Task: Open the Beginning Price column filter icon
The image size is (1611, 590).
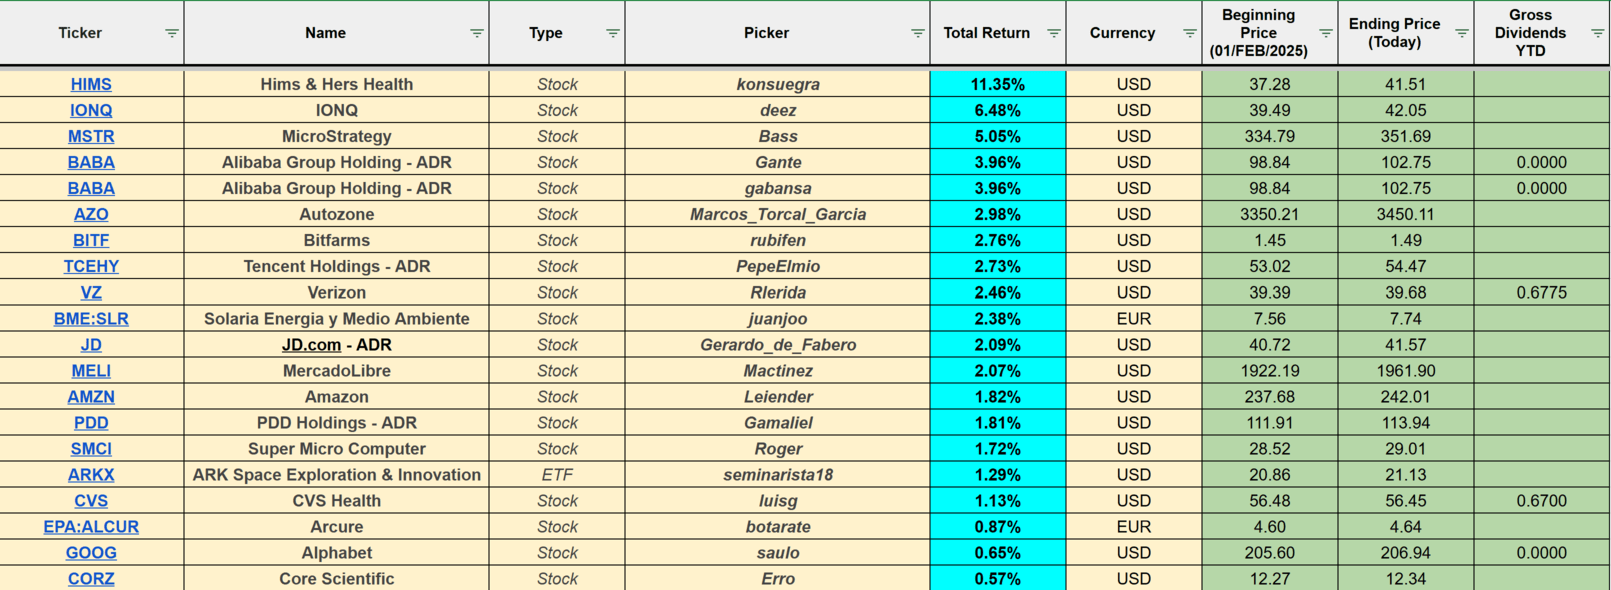Action: pos(1326,33)
